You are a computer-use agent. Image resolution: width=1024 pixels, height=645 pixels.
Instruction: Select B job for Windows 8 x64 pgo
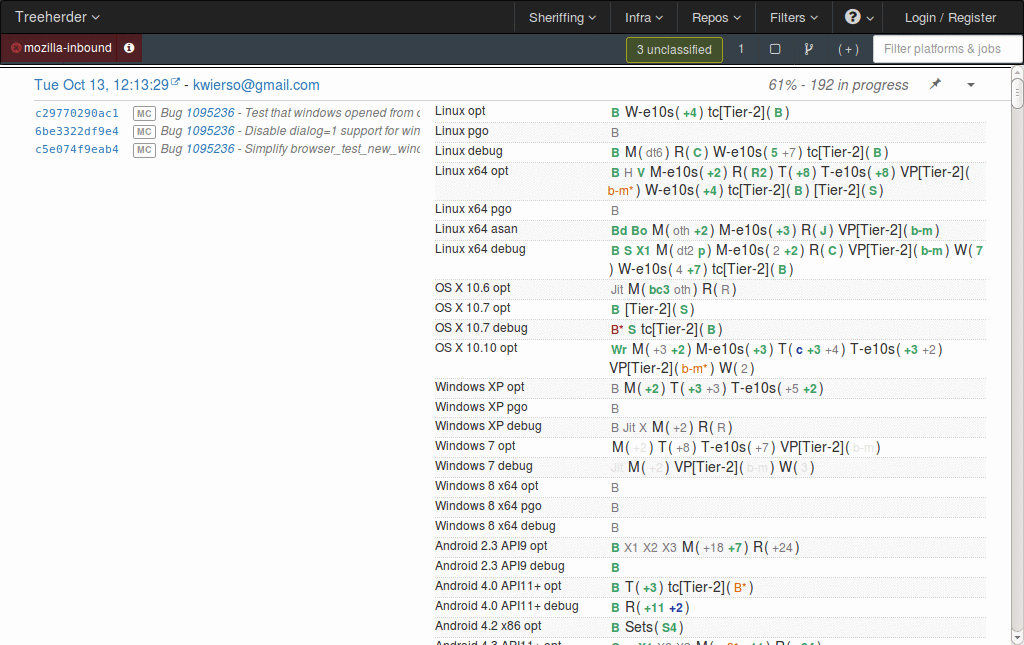click(615, 508)
